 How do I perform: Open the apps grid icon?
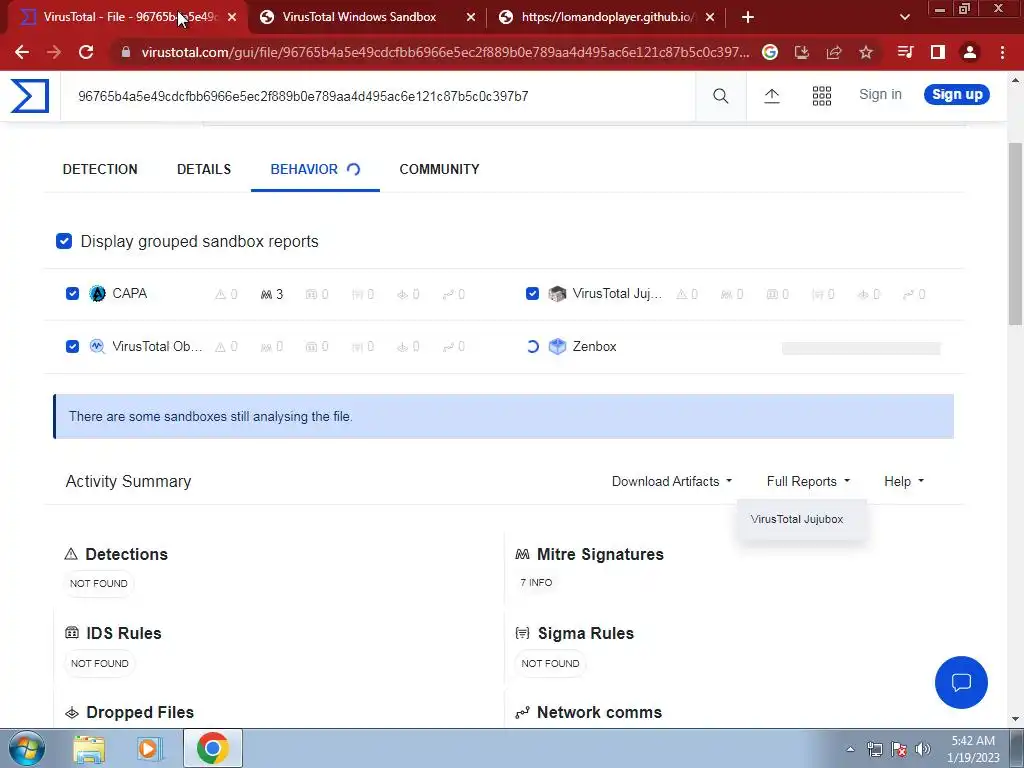[x=822, y=96]
